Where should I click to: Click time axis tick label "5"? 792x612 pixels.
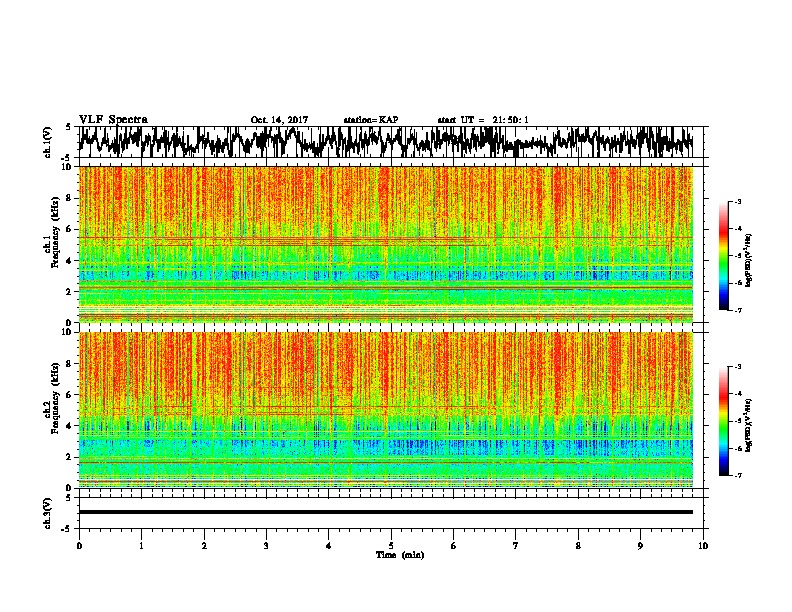click(x=391, y=546)
